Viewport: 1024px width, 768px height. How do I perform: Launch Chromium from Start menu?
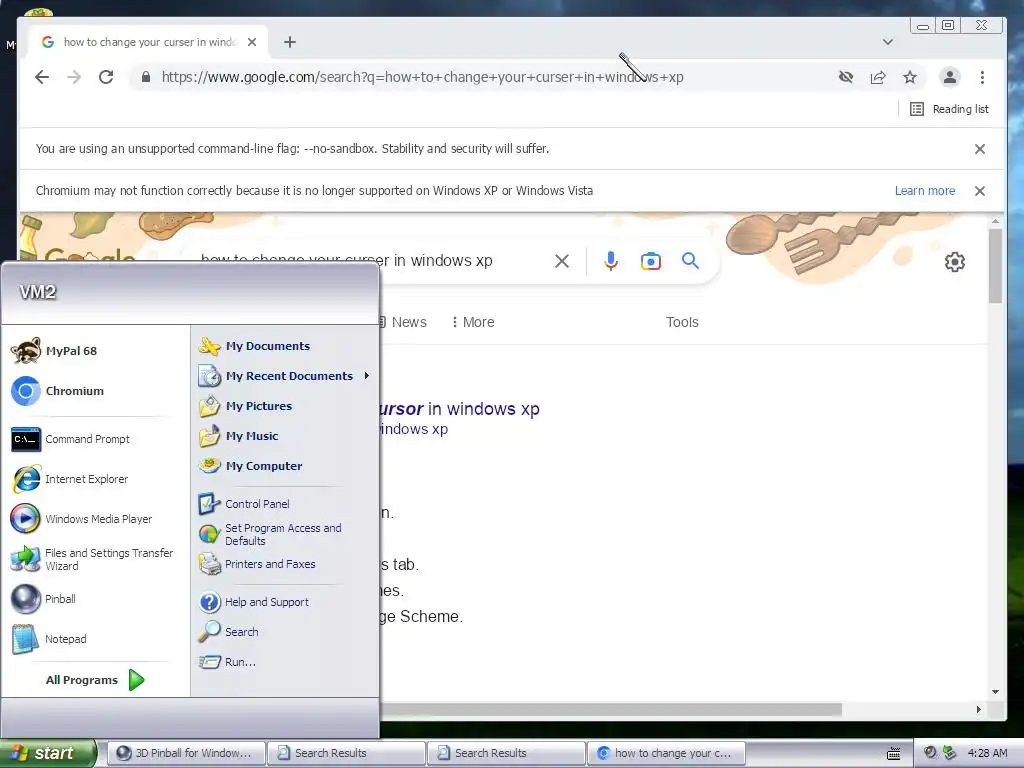[x=57, y=391]
